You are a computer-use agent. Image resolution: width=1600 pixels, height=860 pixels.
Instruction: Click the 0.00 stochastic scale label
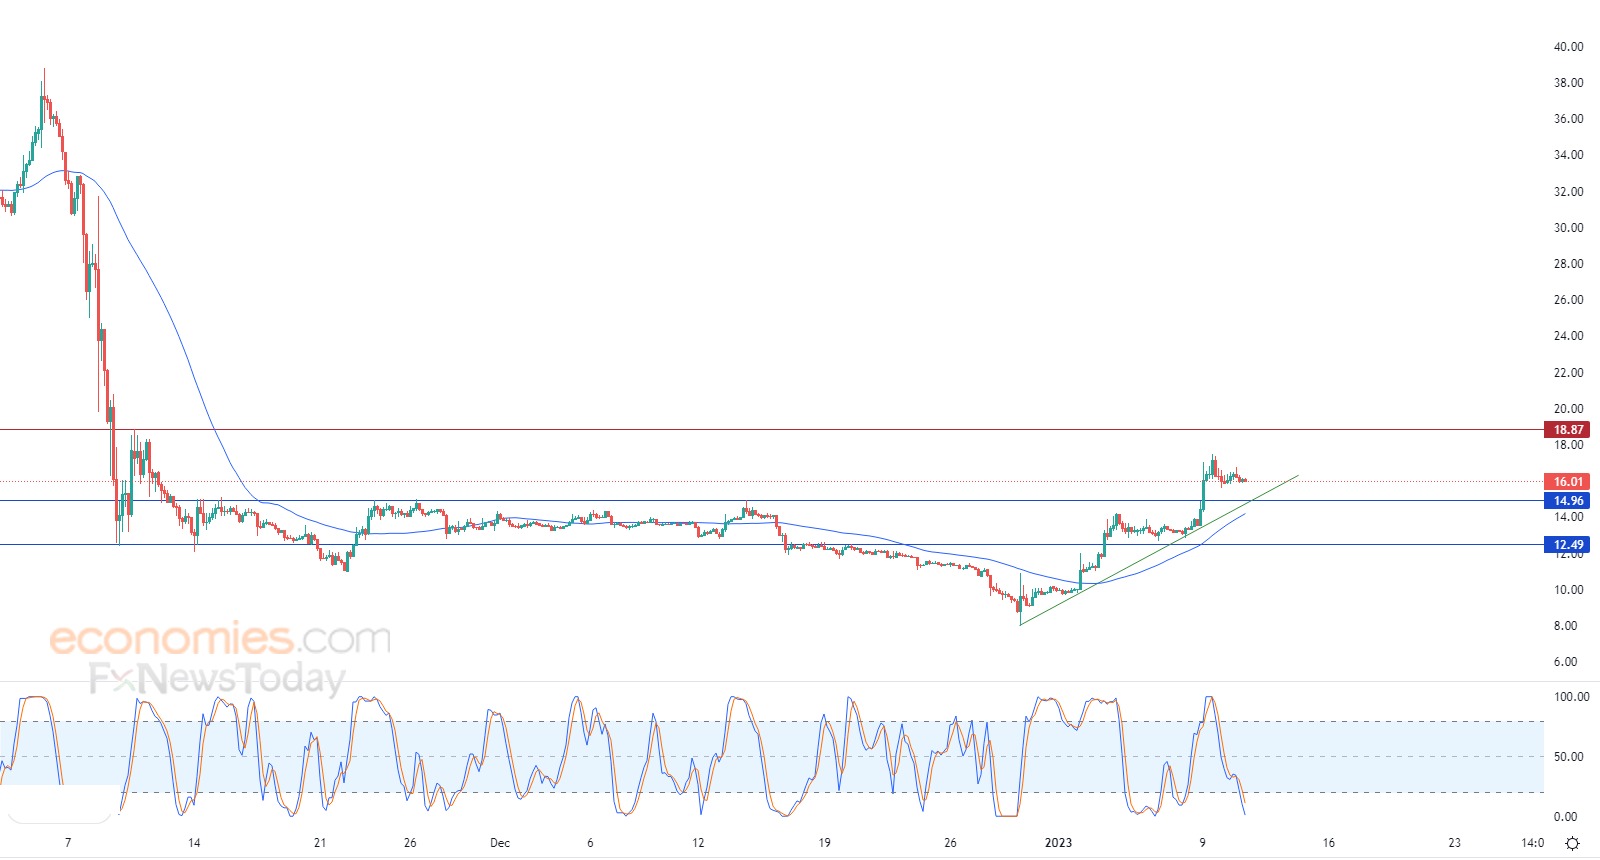[x=1565, y=817]
